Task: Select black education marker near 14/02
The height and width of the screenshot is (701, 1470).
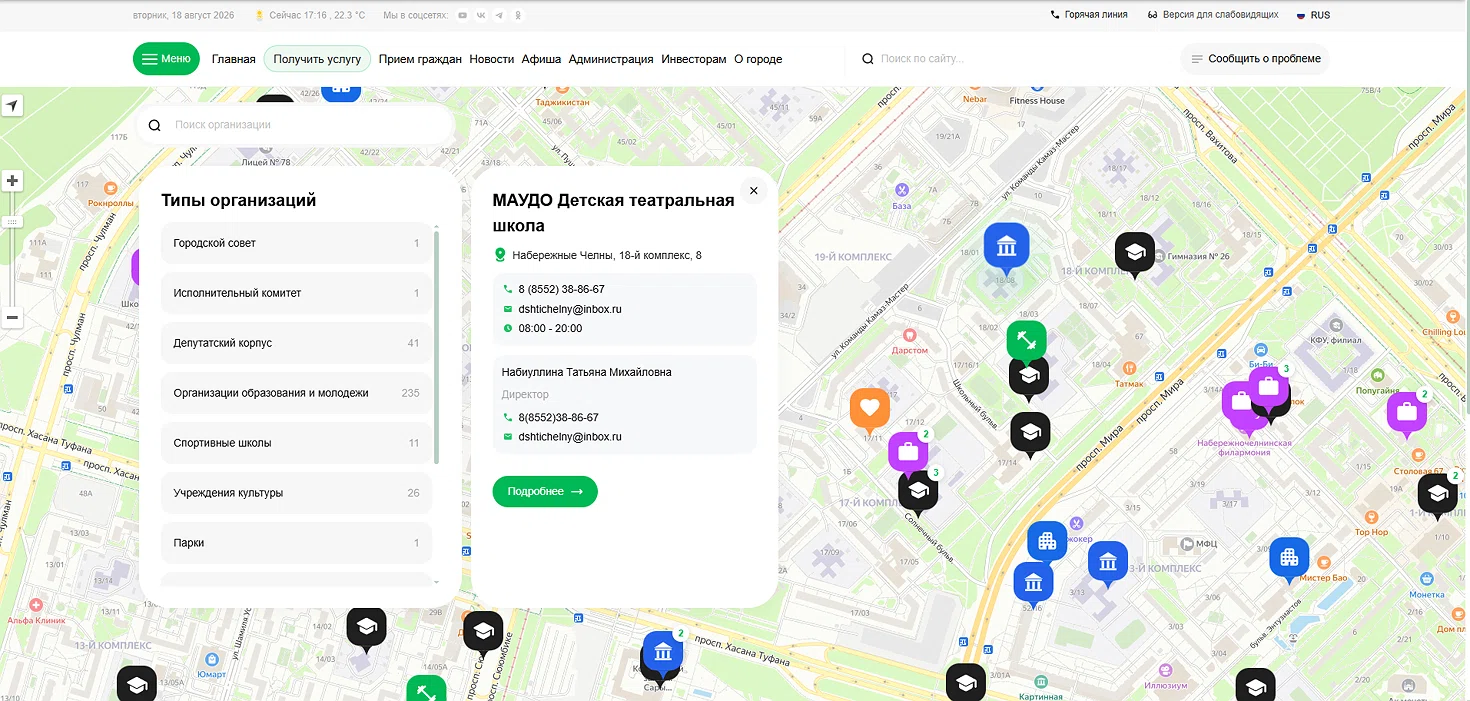Action: click(366, 629)
